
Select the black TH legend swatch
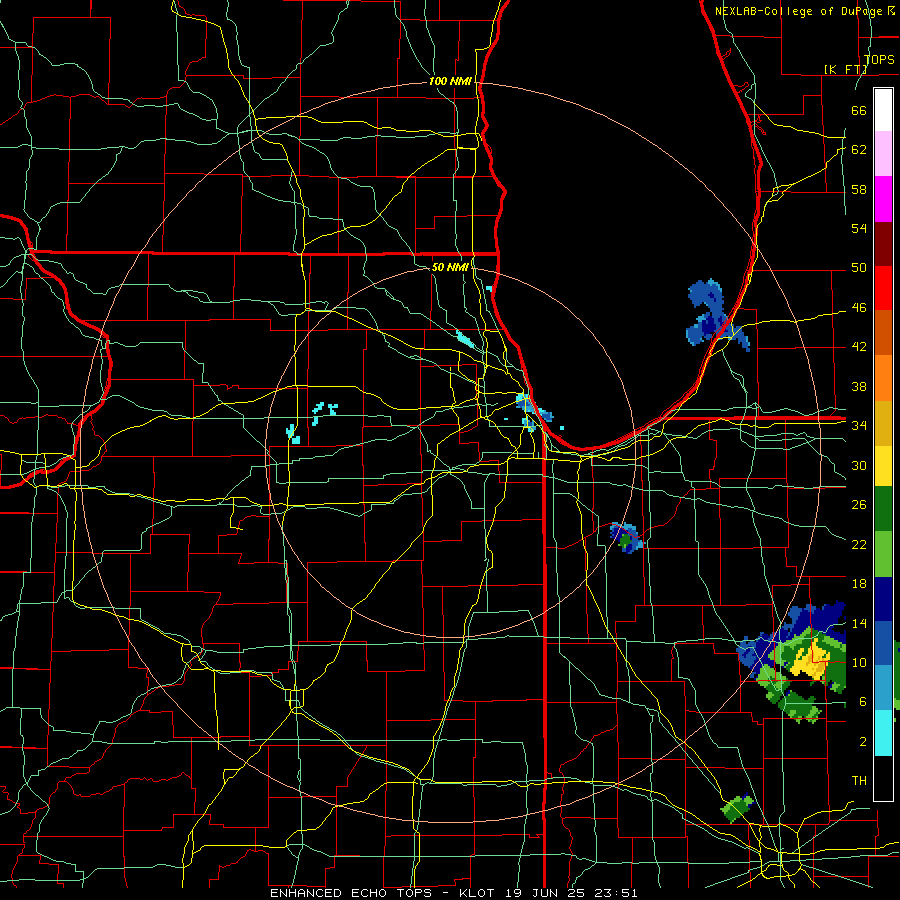tap(883, 778)
